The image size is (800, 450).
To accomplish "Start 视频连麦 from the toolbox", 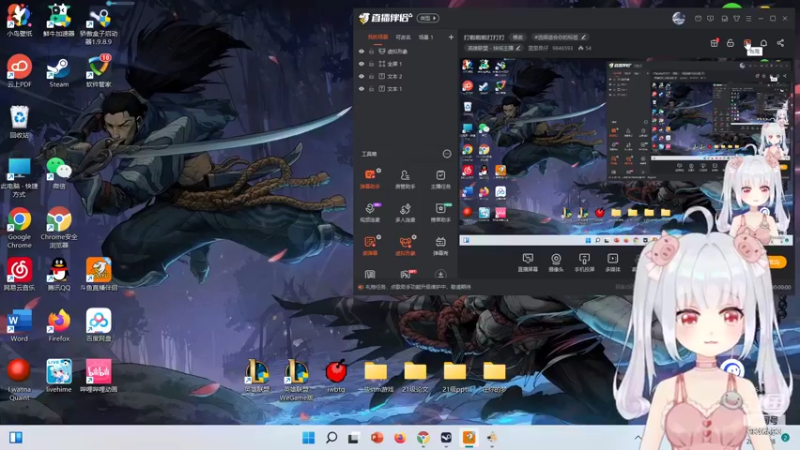I will coord(370,212).
